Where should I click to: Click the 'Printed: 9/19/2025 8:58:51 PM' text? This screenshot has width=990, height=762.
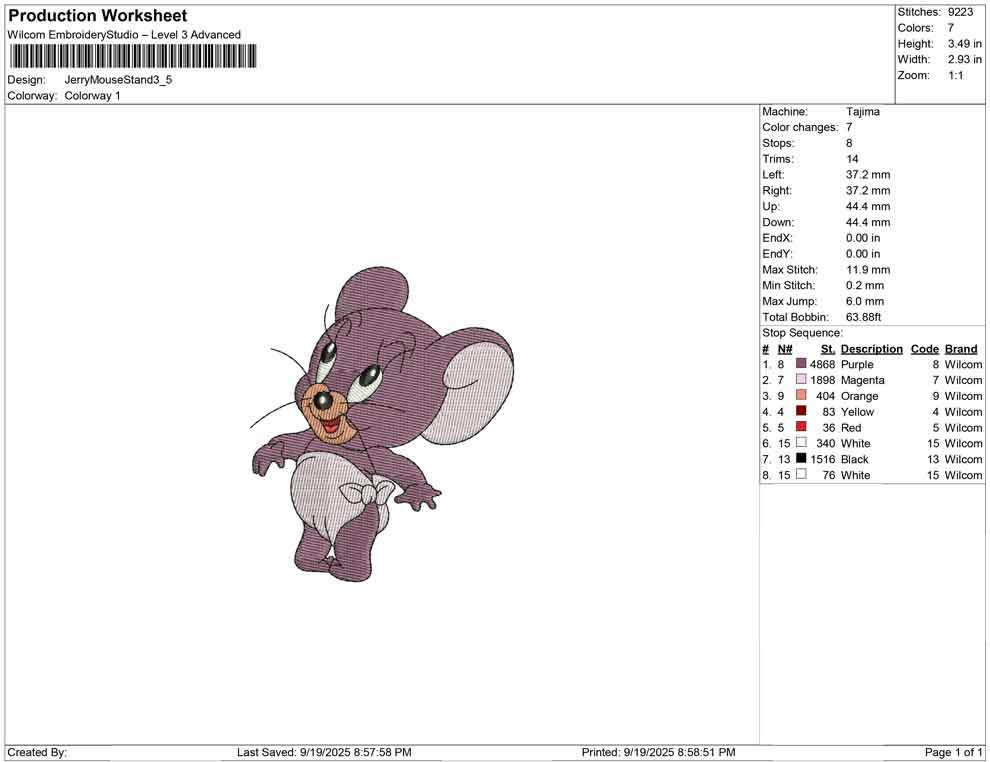click(658, 751)
